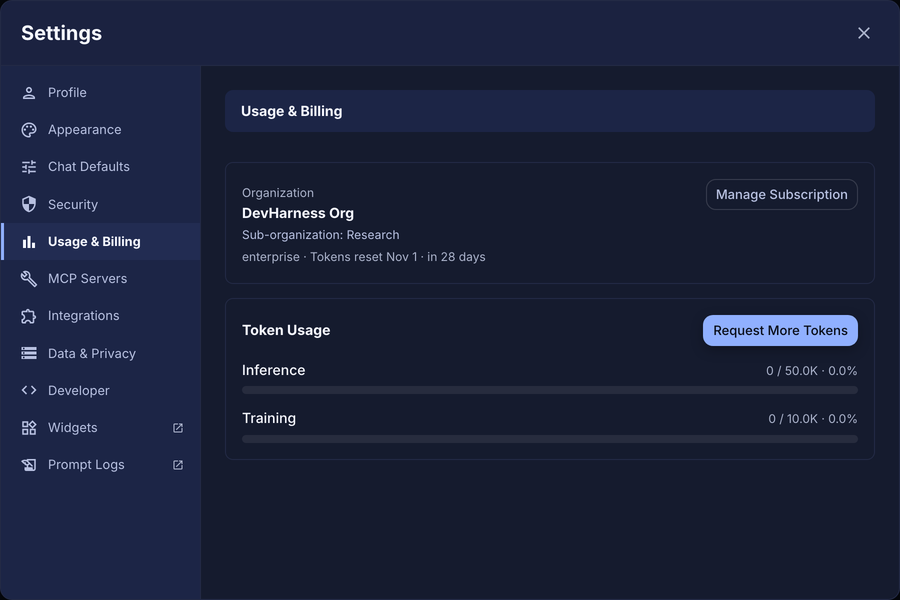Click the Chat Defaults sliders icon

coord(29,167)
